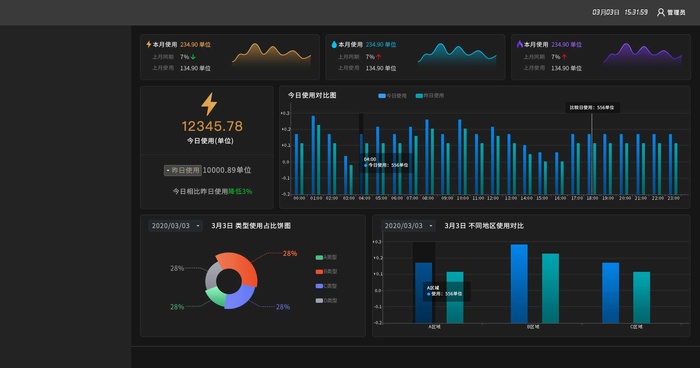Screen dimensions: 700x368
Task: Toggle the 昨日使用 legend series in chart
Action: pos(429,96)
